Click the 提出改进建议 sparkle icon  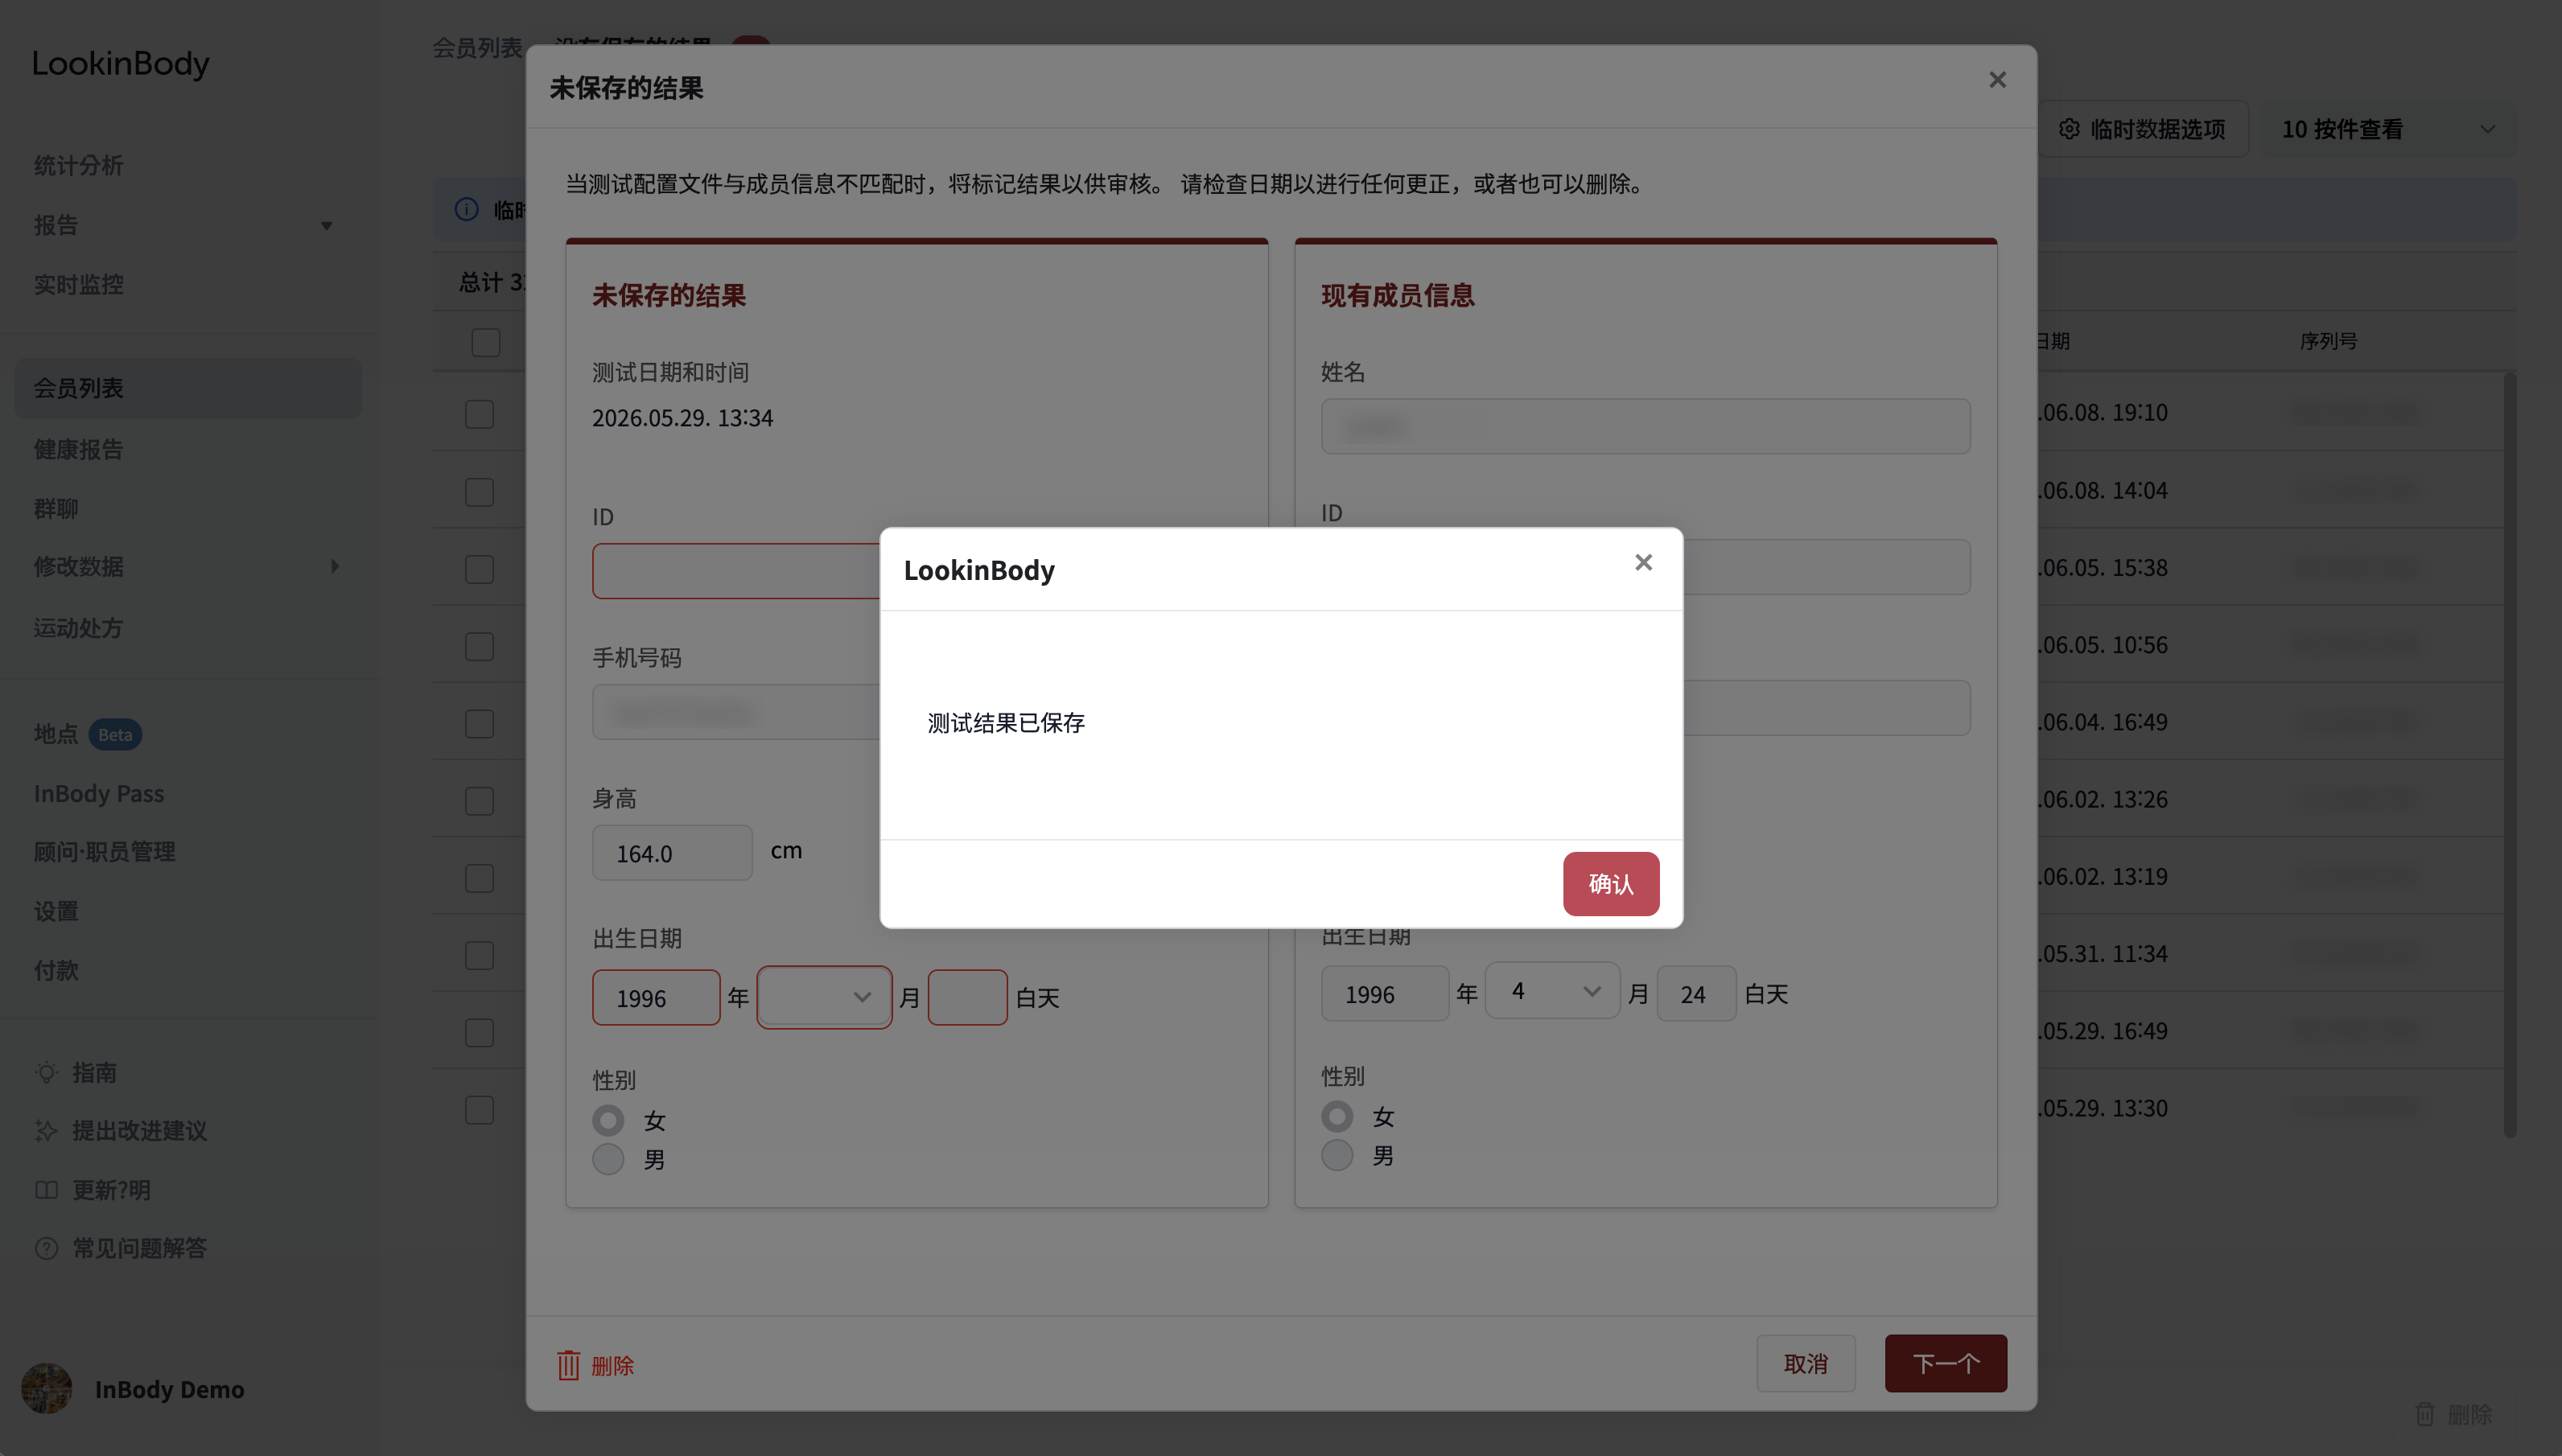46,1131
